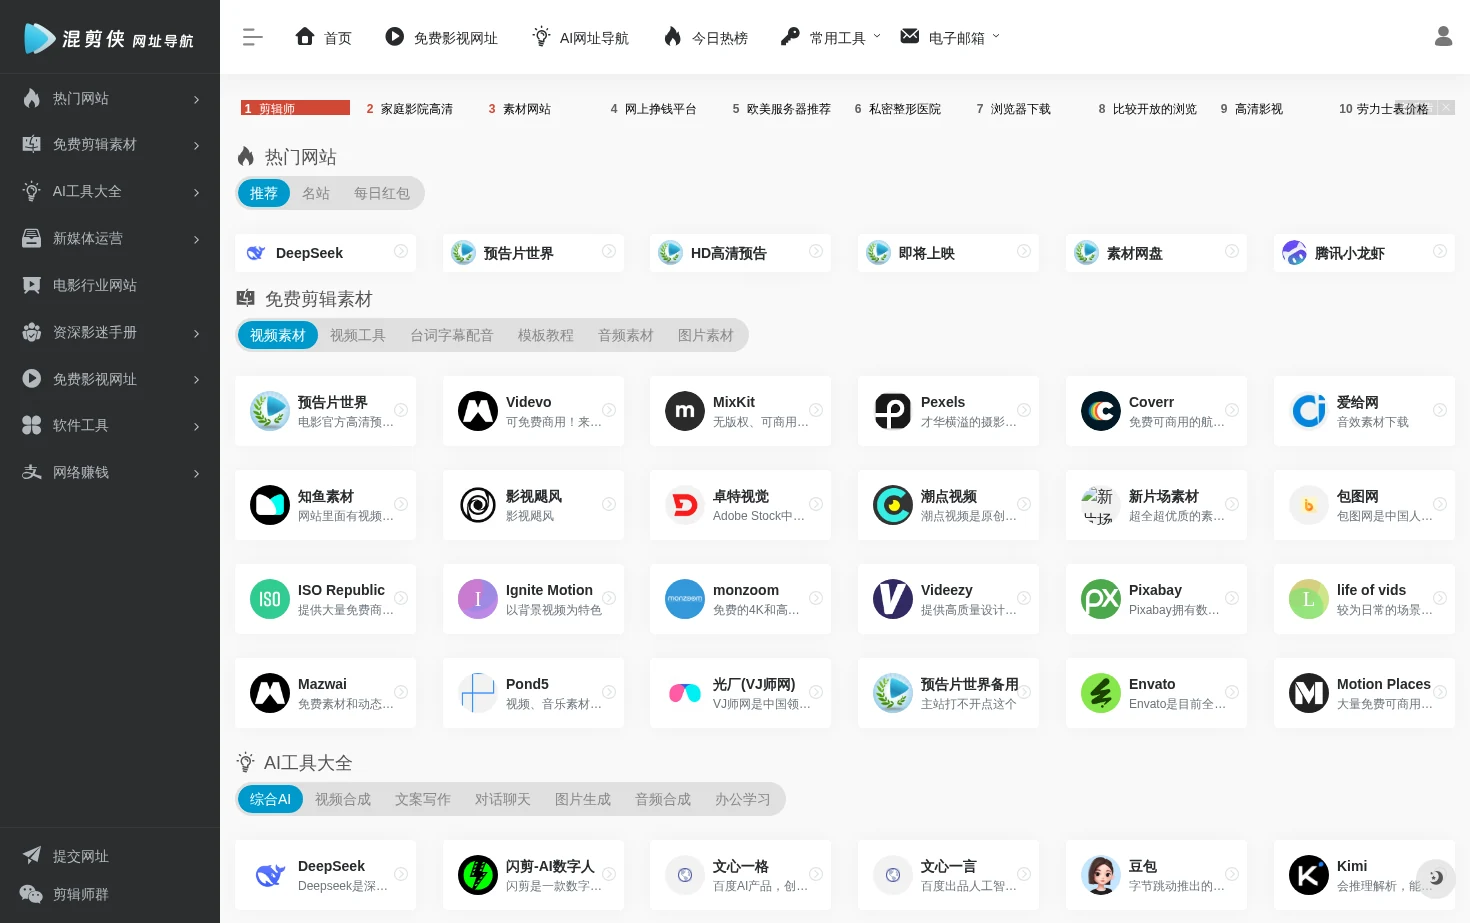Switch to 每日红包 tab
1470x923 pixels.
pos(382,193)
